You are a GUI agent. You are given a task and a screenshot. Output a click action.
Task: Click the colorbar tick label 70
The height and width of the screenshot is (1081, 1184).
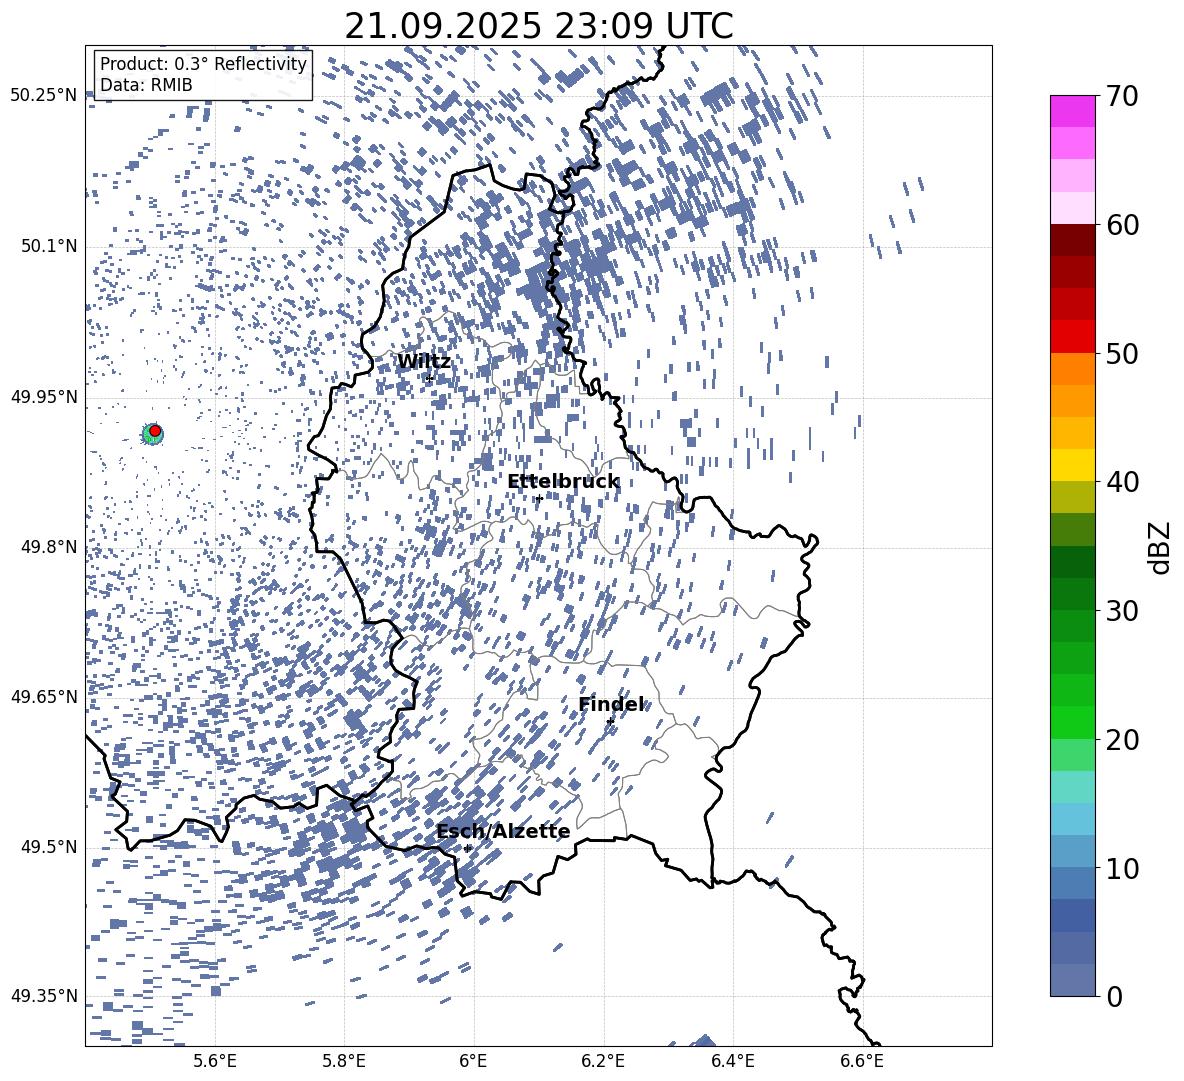tap(1123, 96)
